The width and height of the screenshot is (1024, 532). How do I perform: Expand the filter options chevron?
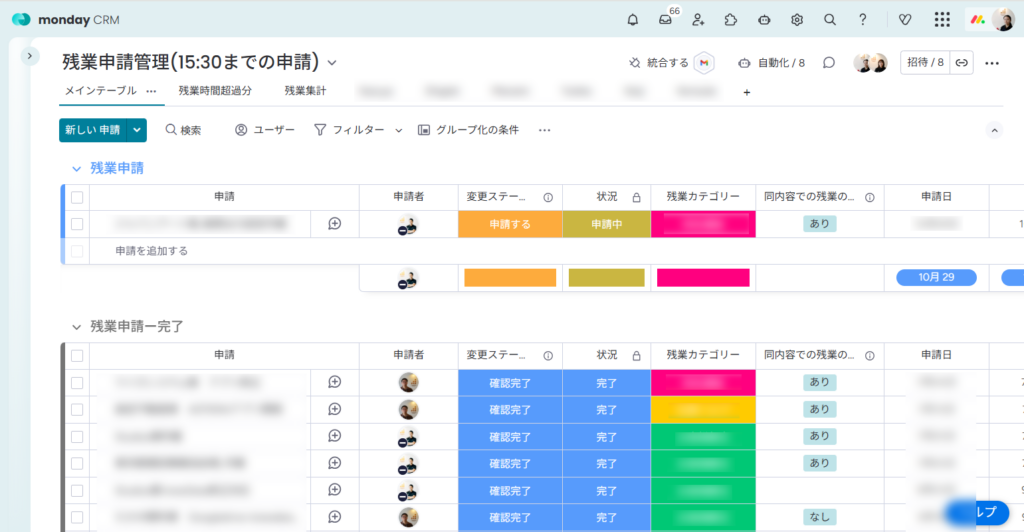point(398,130)
